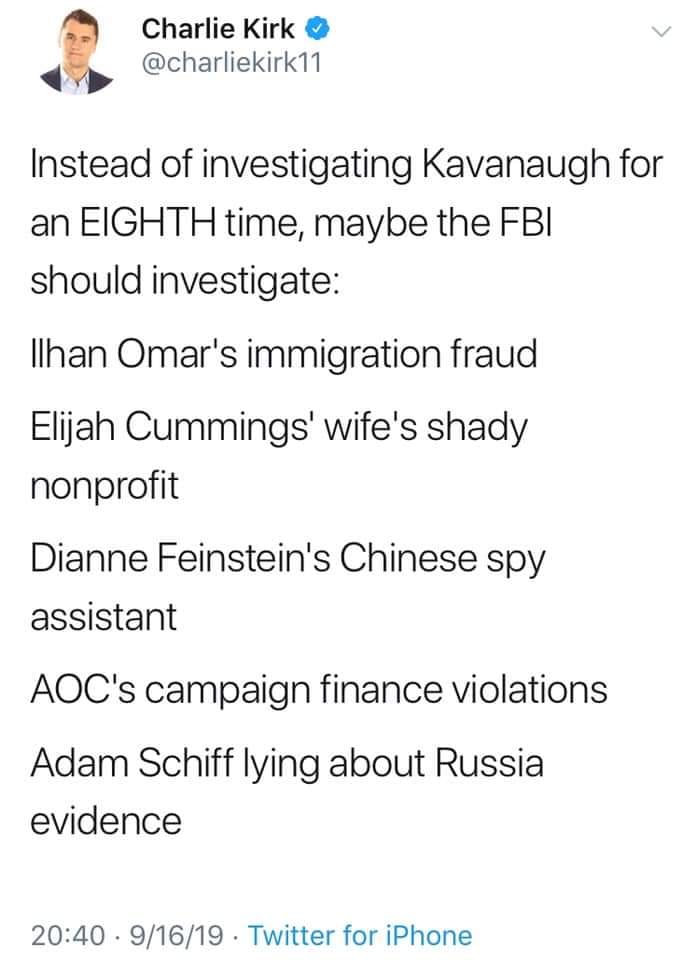Click the word Kavanaugh in the tweet
Viewport: 696px width, 960px height.
[x=501, y=164]
